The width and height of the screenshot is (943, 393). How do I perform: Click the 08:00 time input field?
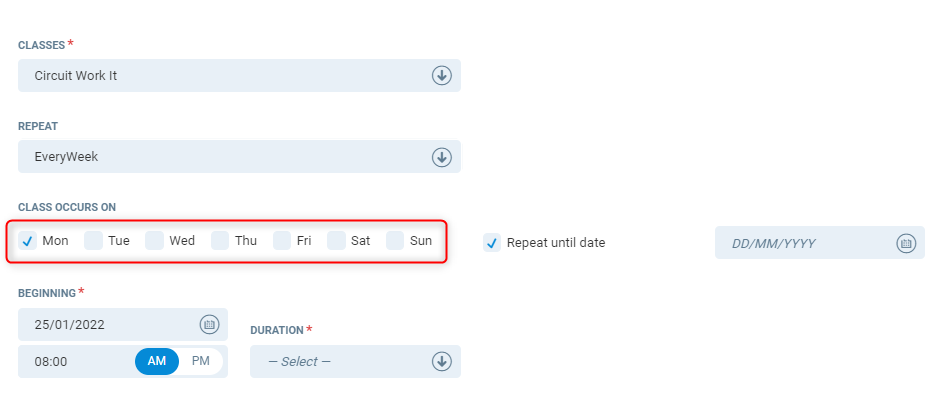click(x=76, y=362)
